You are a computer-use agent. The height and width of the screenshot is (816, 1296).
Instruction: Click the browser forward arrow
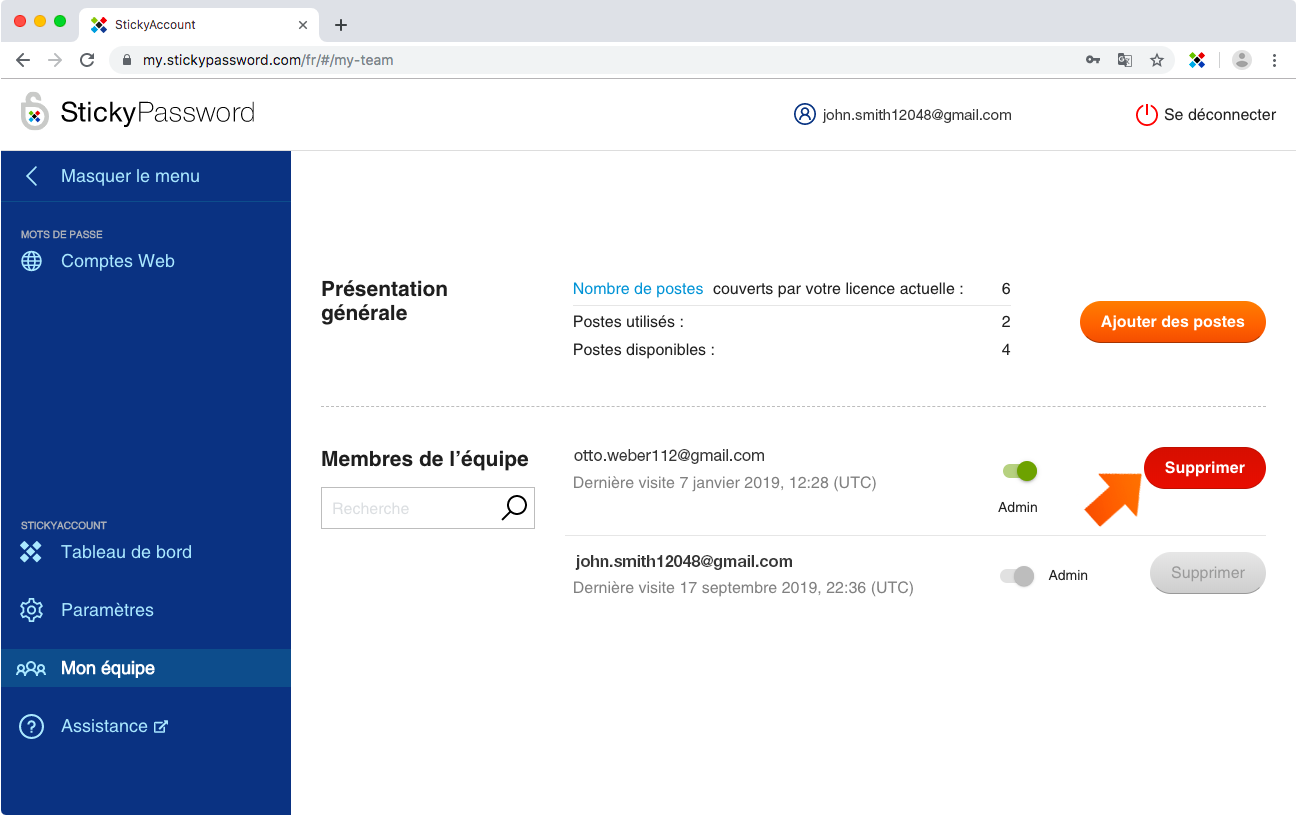(x=55, y=60)
